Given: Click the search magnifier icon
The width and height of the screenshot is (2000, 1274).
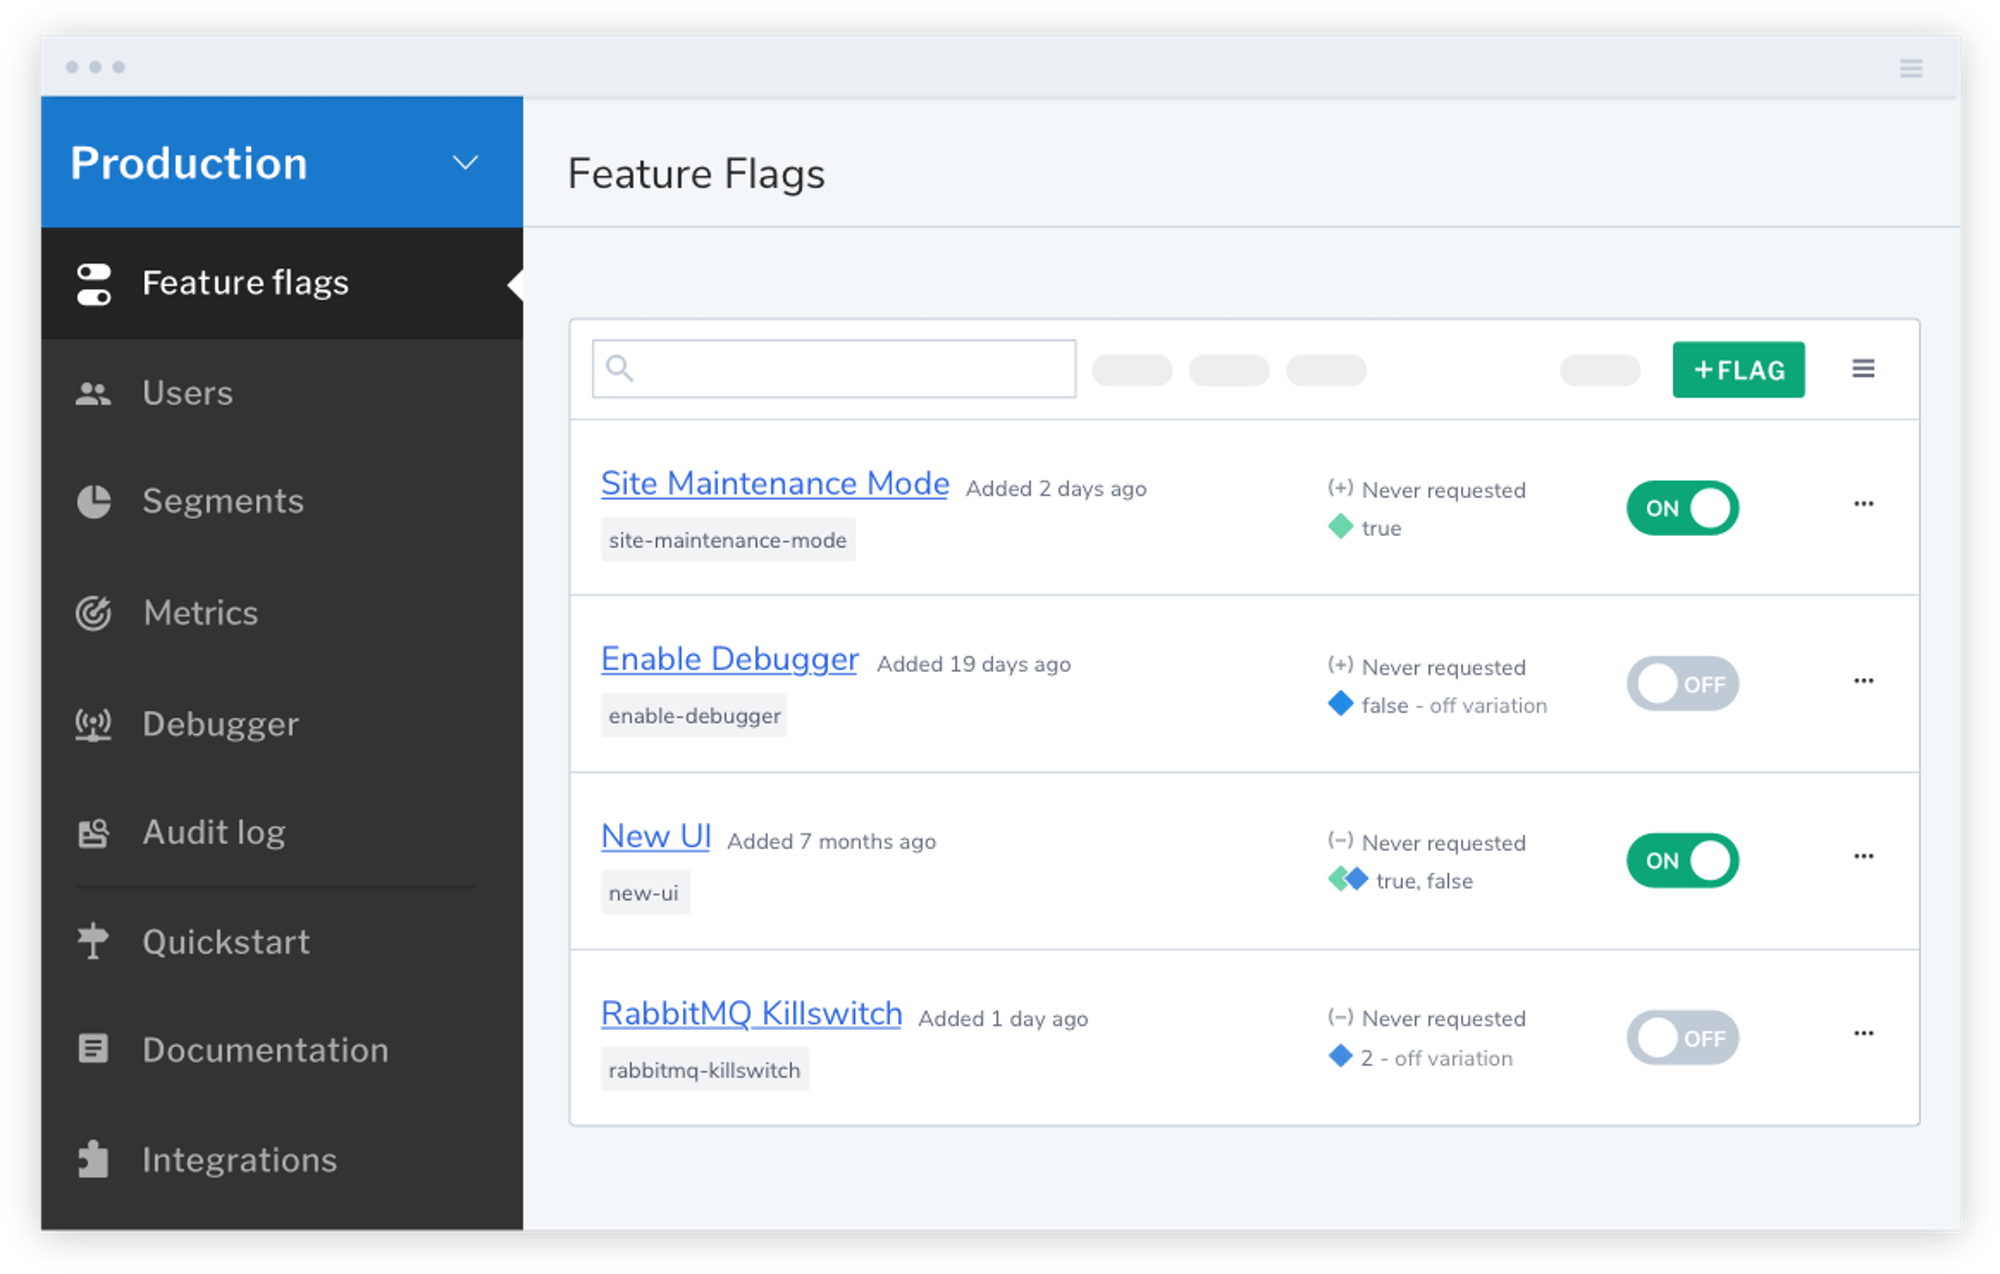Looking at the screenshot, I should [620, 369].
